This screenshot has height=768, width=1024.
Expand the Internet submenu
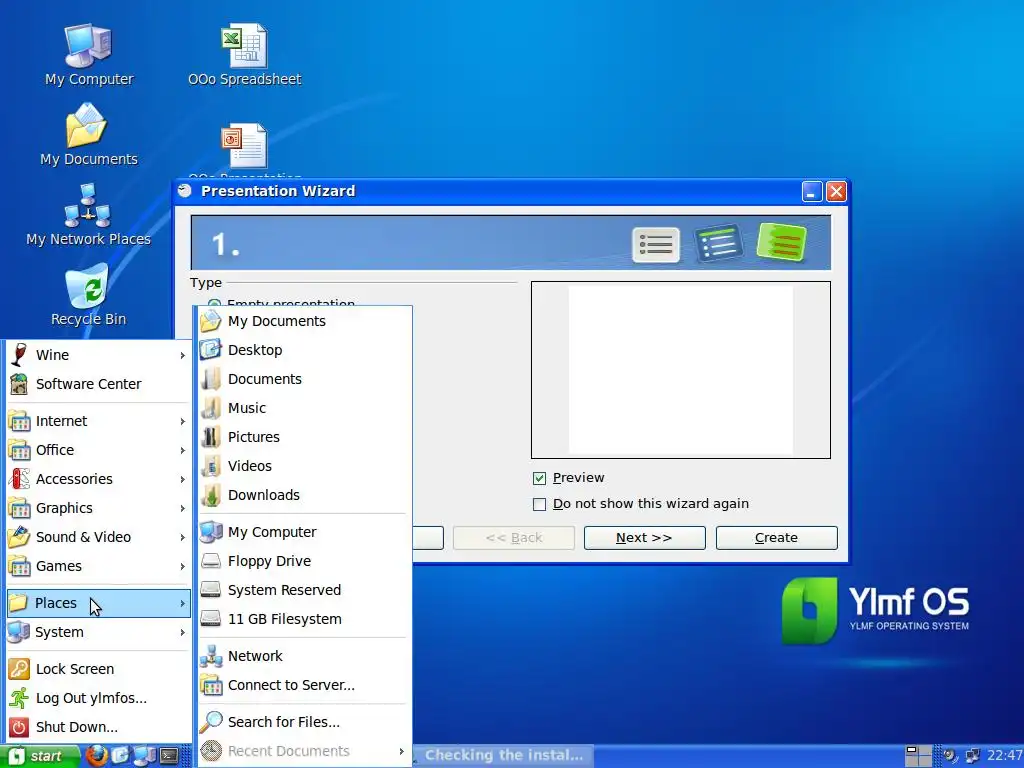click(98, 421)
